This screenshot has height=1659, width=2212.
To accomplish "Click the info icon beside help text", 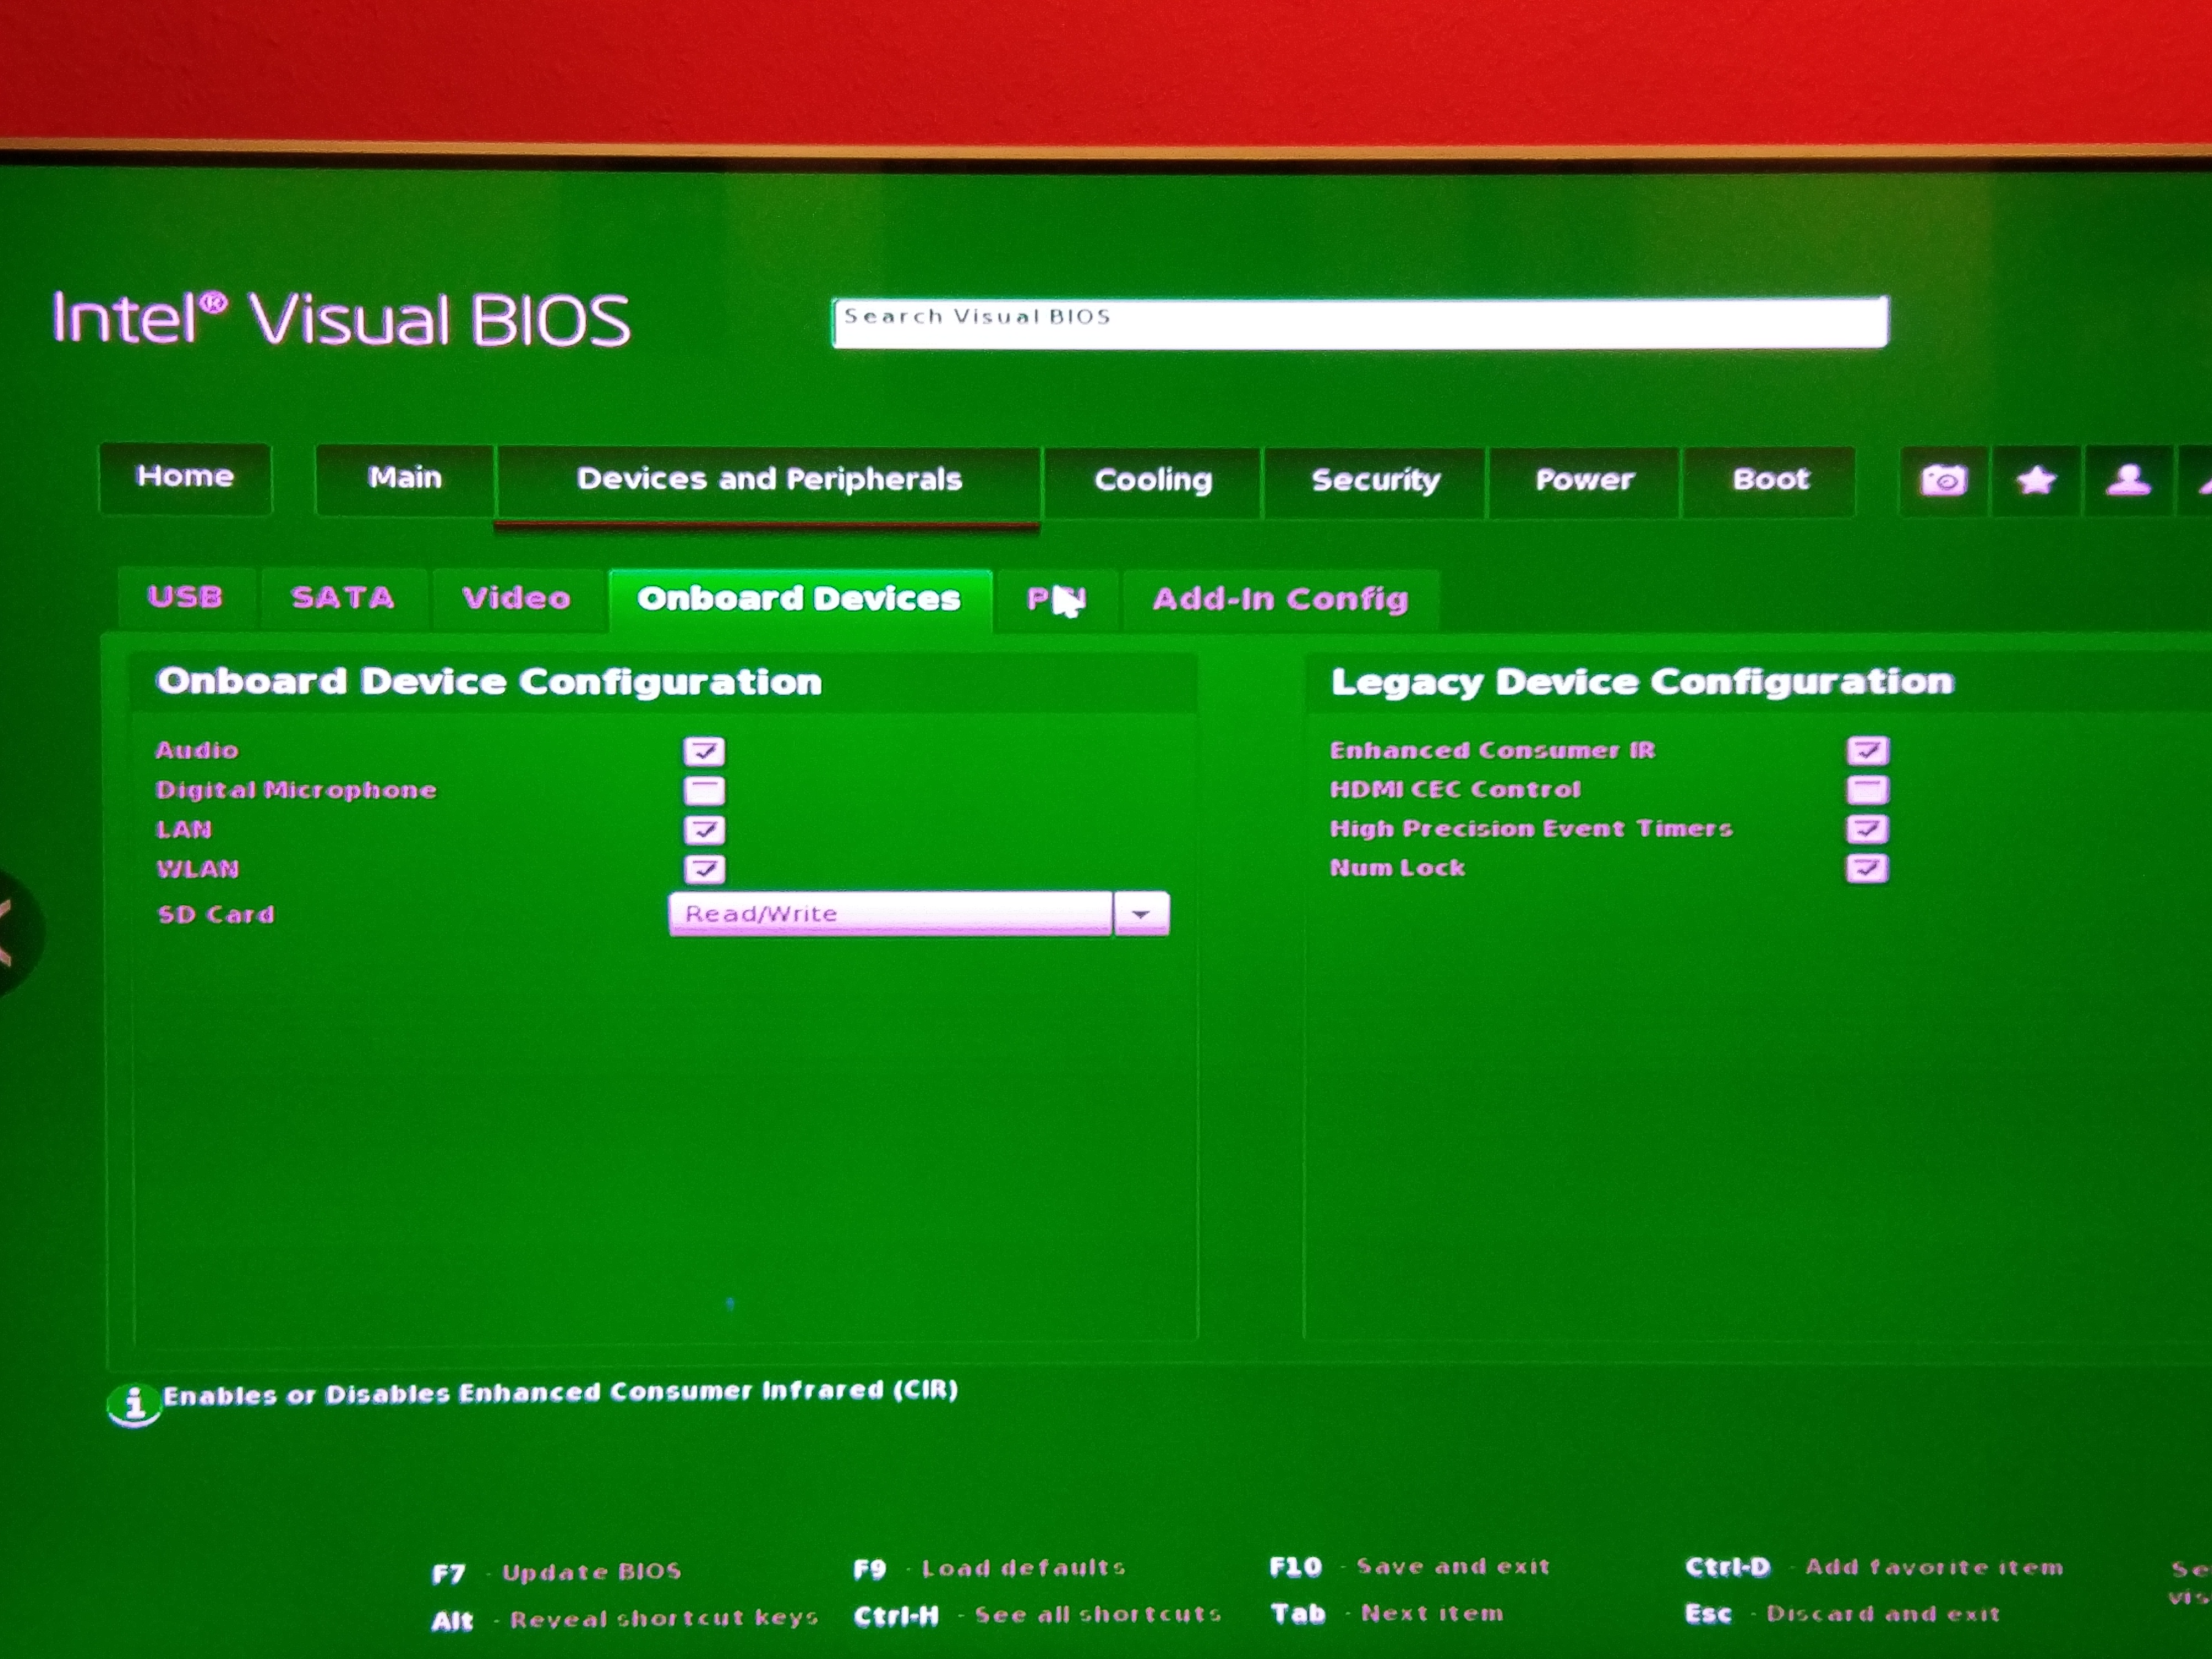I will pyautogui.click(x=134, y=1404).
